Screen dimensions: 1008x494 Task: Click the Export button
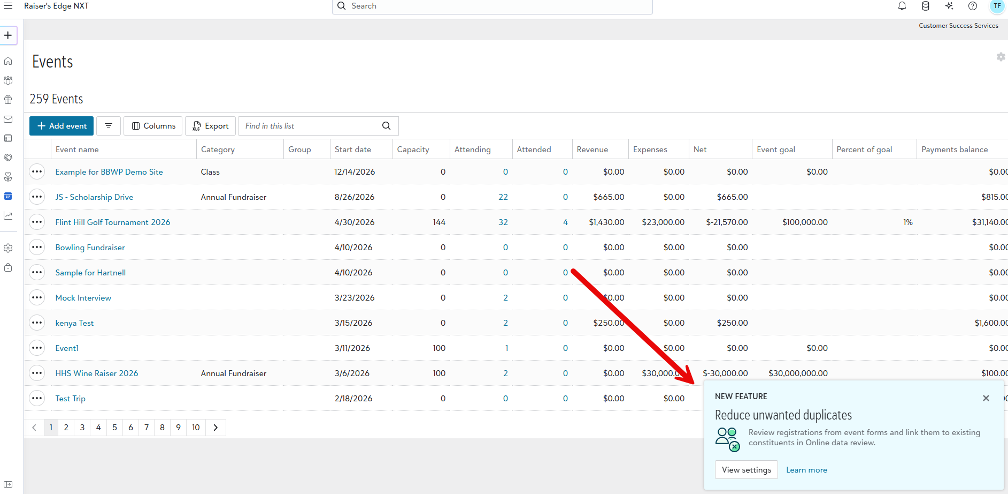click(x=211, y=126)
